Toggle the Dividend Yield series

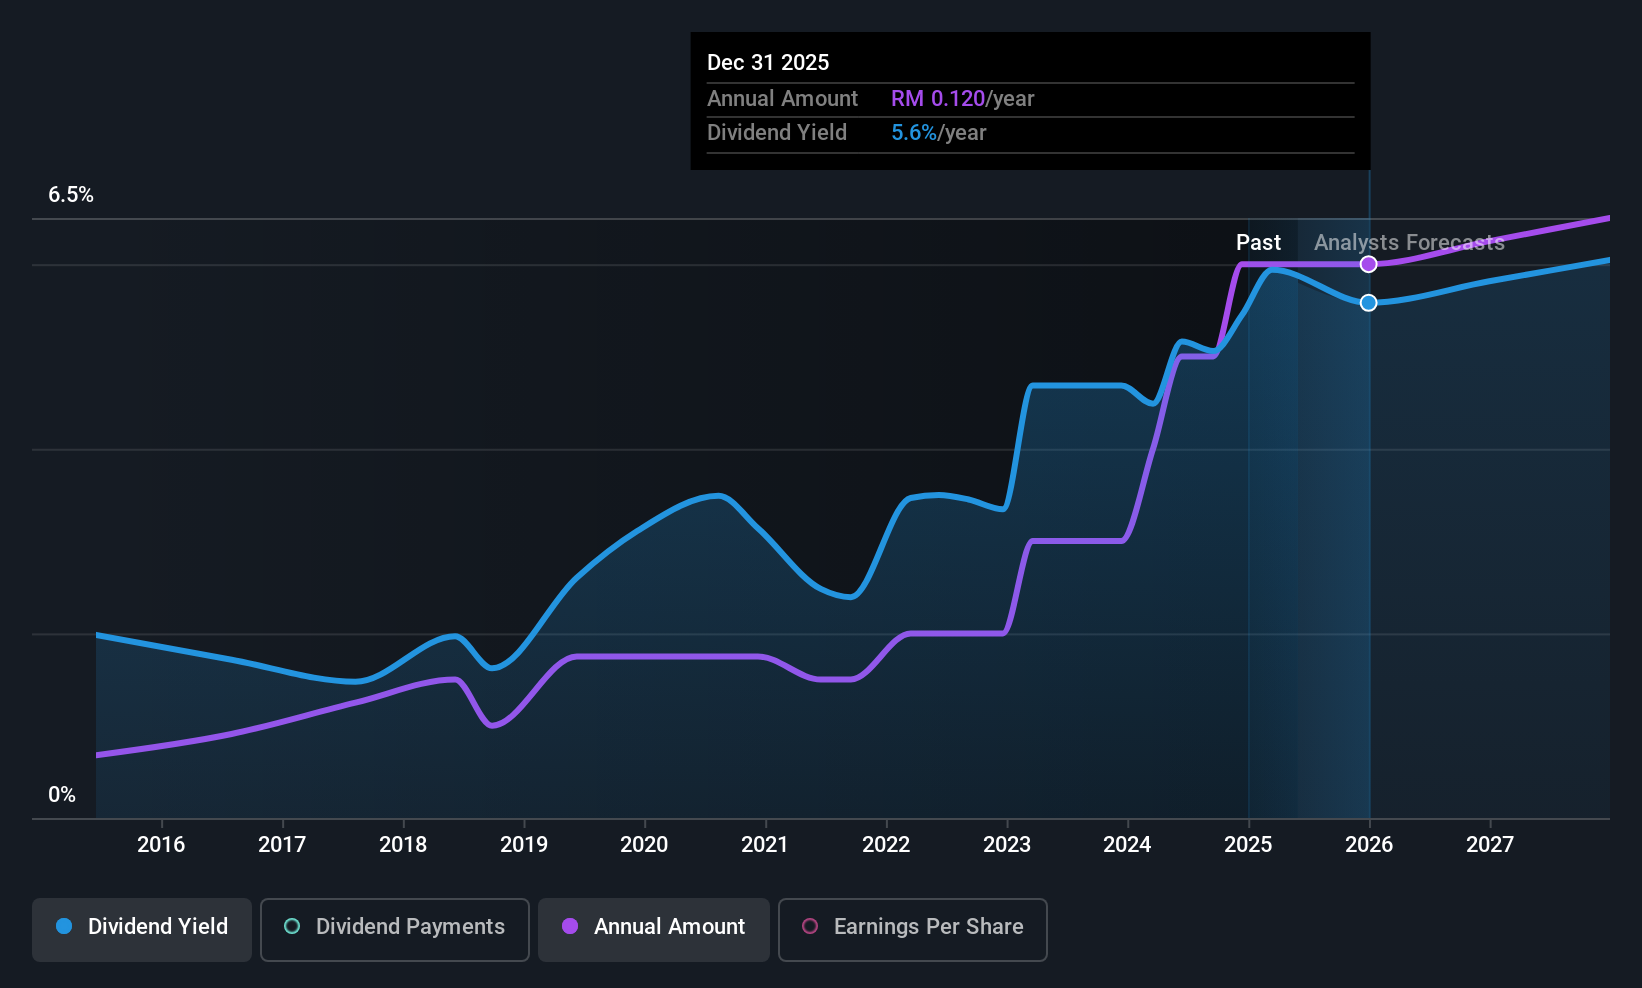[142, 930]
